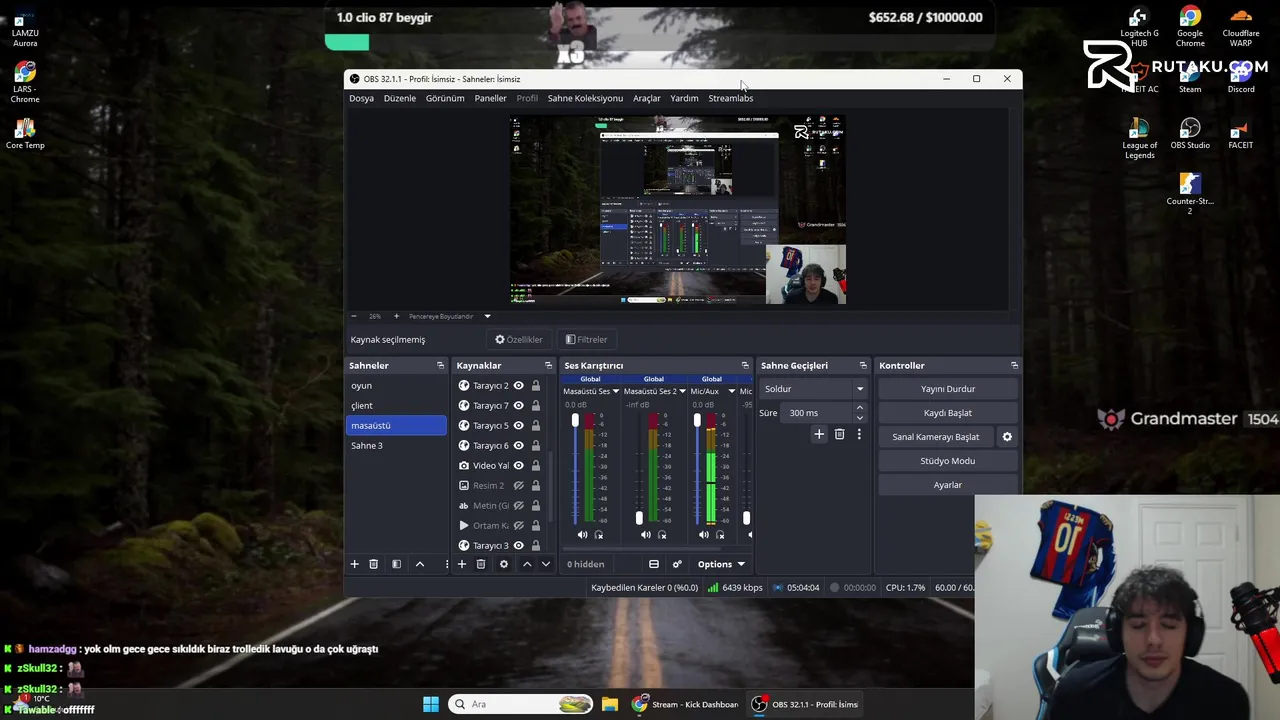
Task: Expand Mic/Aux channel menu arrow
Action: (731, 392)
